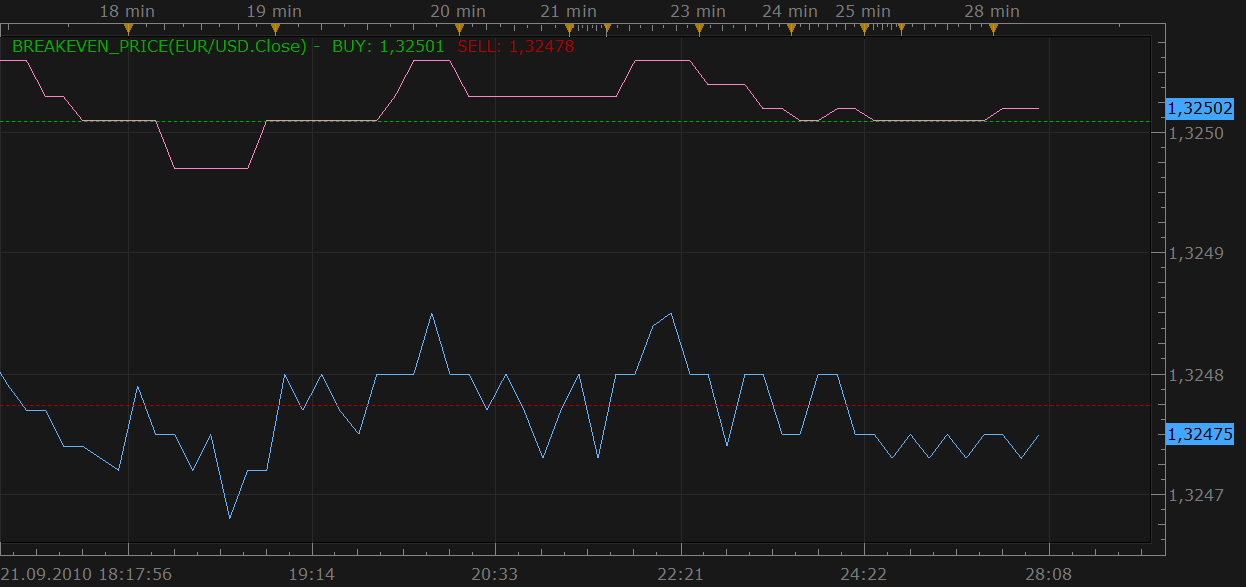Click the 1,3249 price axis label
This screenshot has width=1246, height=587.
1196,254
